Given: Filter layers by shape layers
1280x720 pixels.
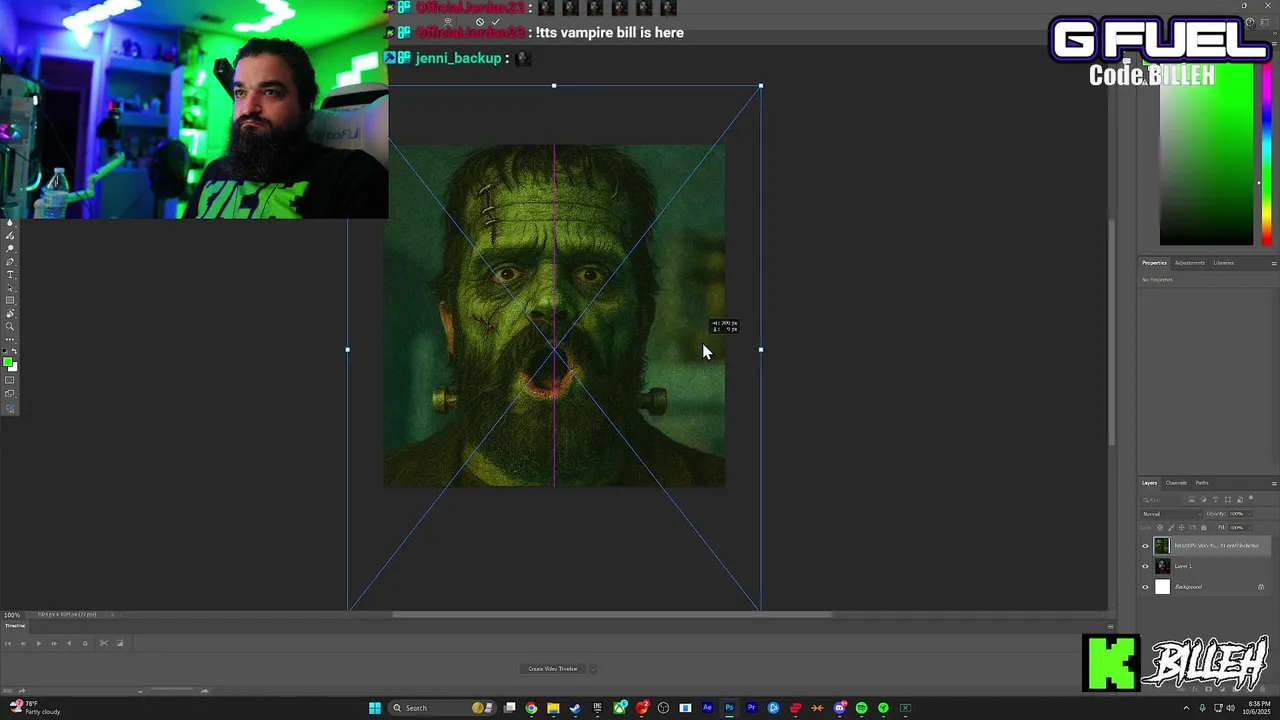Looking at the screenshot, I should point(1228,500).
